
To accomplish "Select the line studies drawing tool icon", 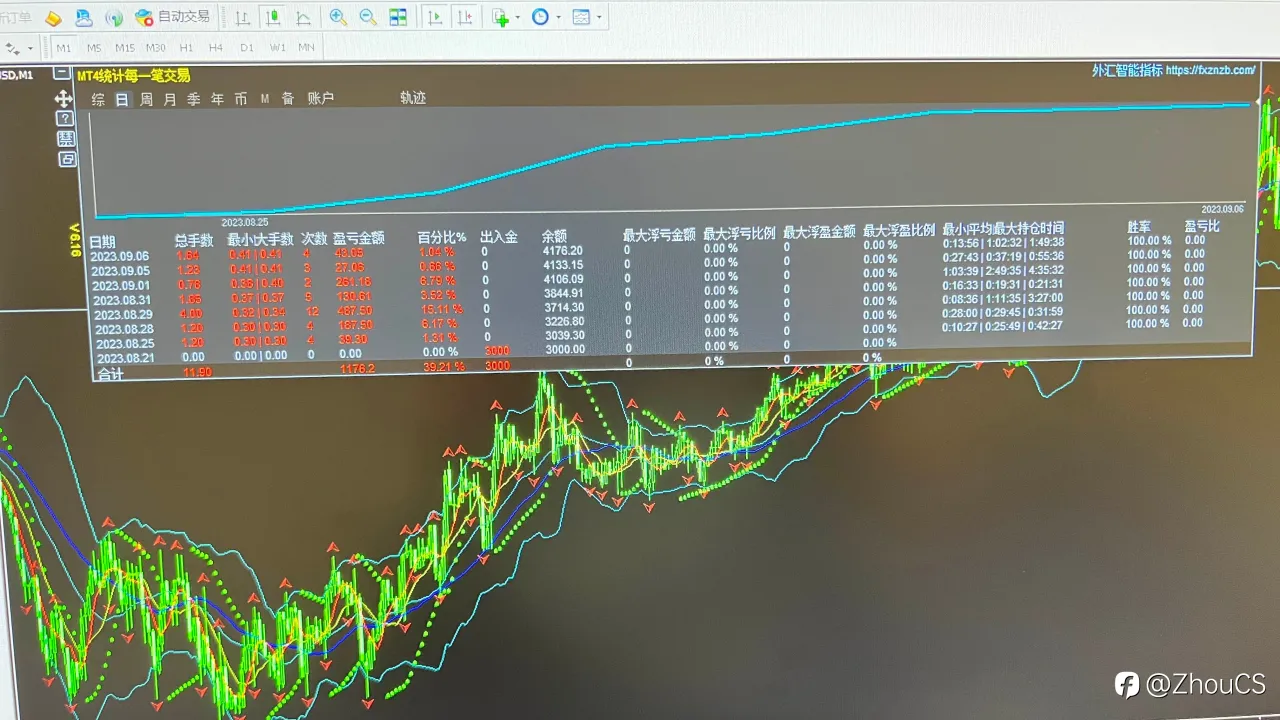I will pyautogui.click(x=14, y=48).
